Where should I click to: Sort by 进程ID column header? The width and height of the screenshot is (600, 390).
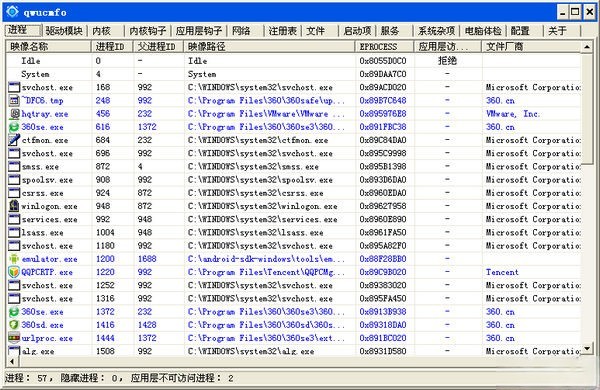point(112,47)
